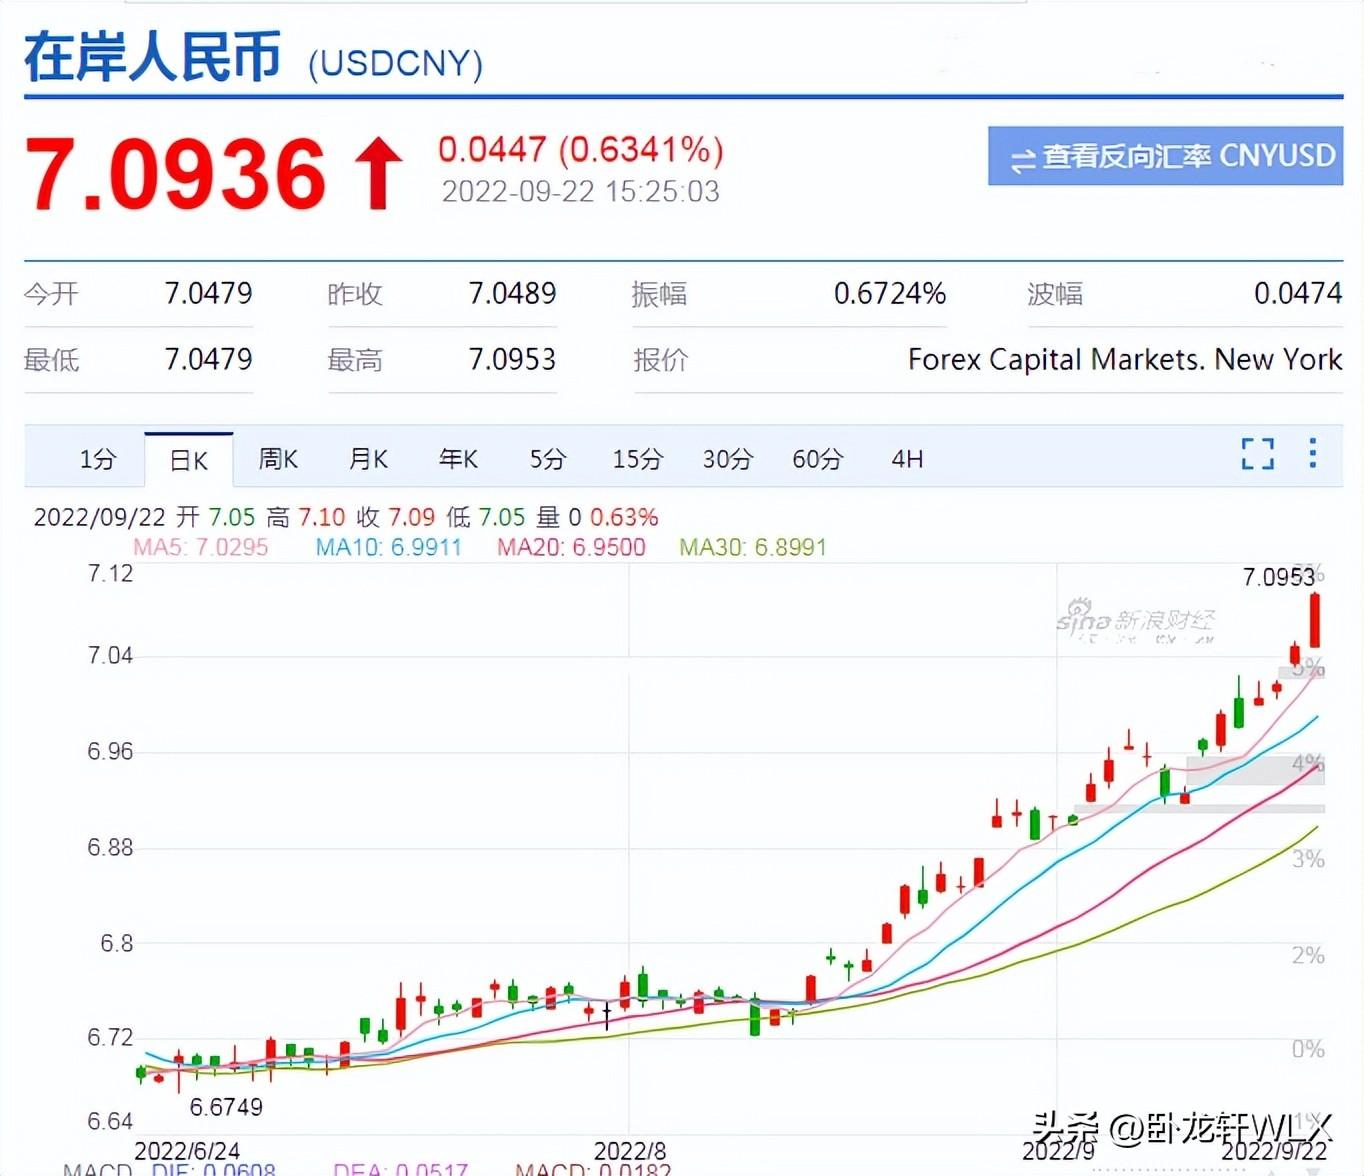Switch to the 60分 chart tab
Viewport: 1364px width, 1176px height.
coord(818,459)
